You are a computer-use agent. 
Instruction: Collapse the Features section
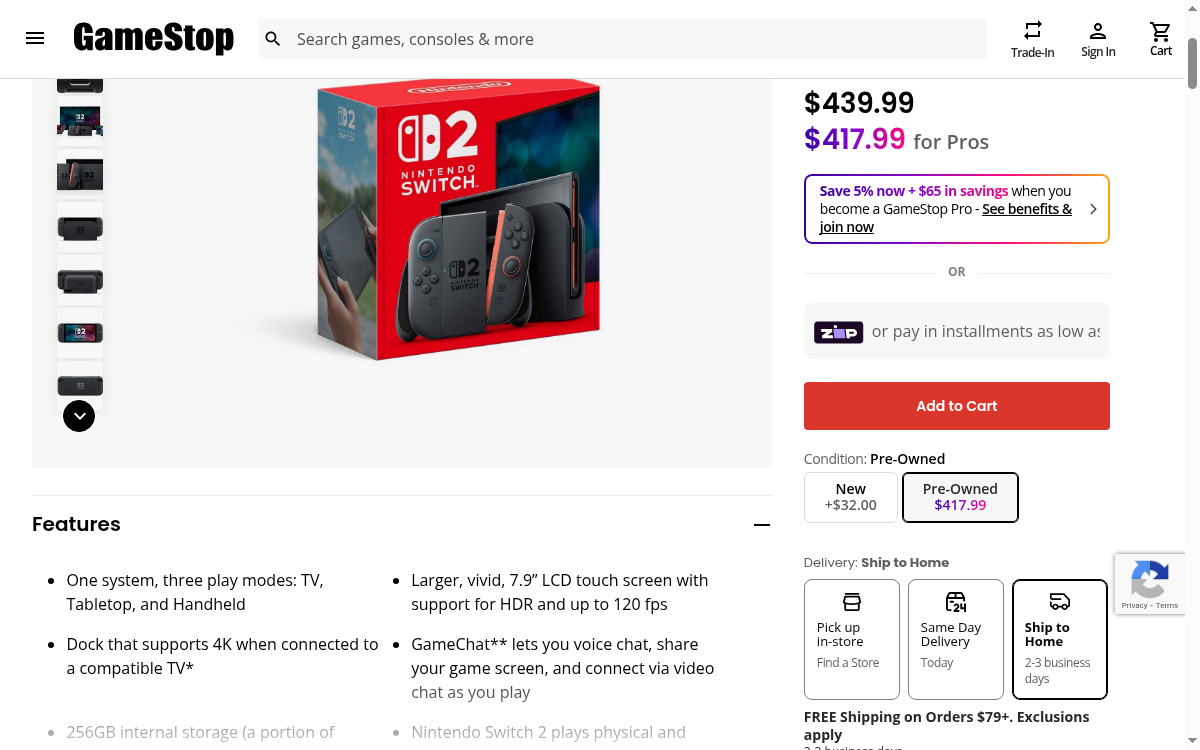(762, 524)
